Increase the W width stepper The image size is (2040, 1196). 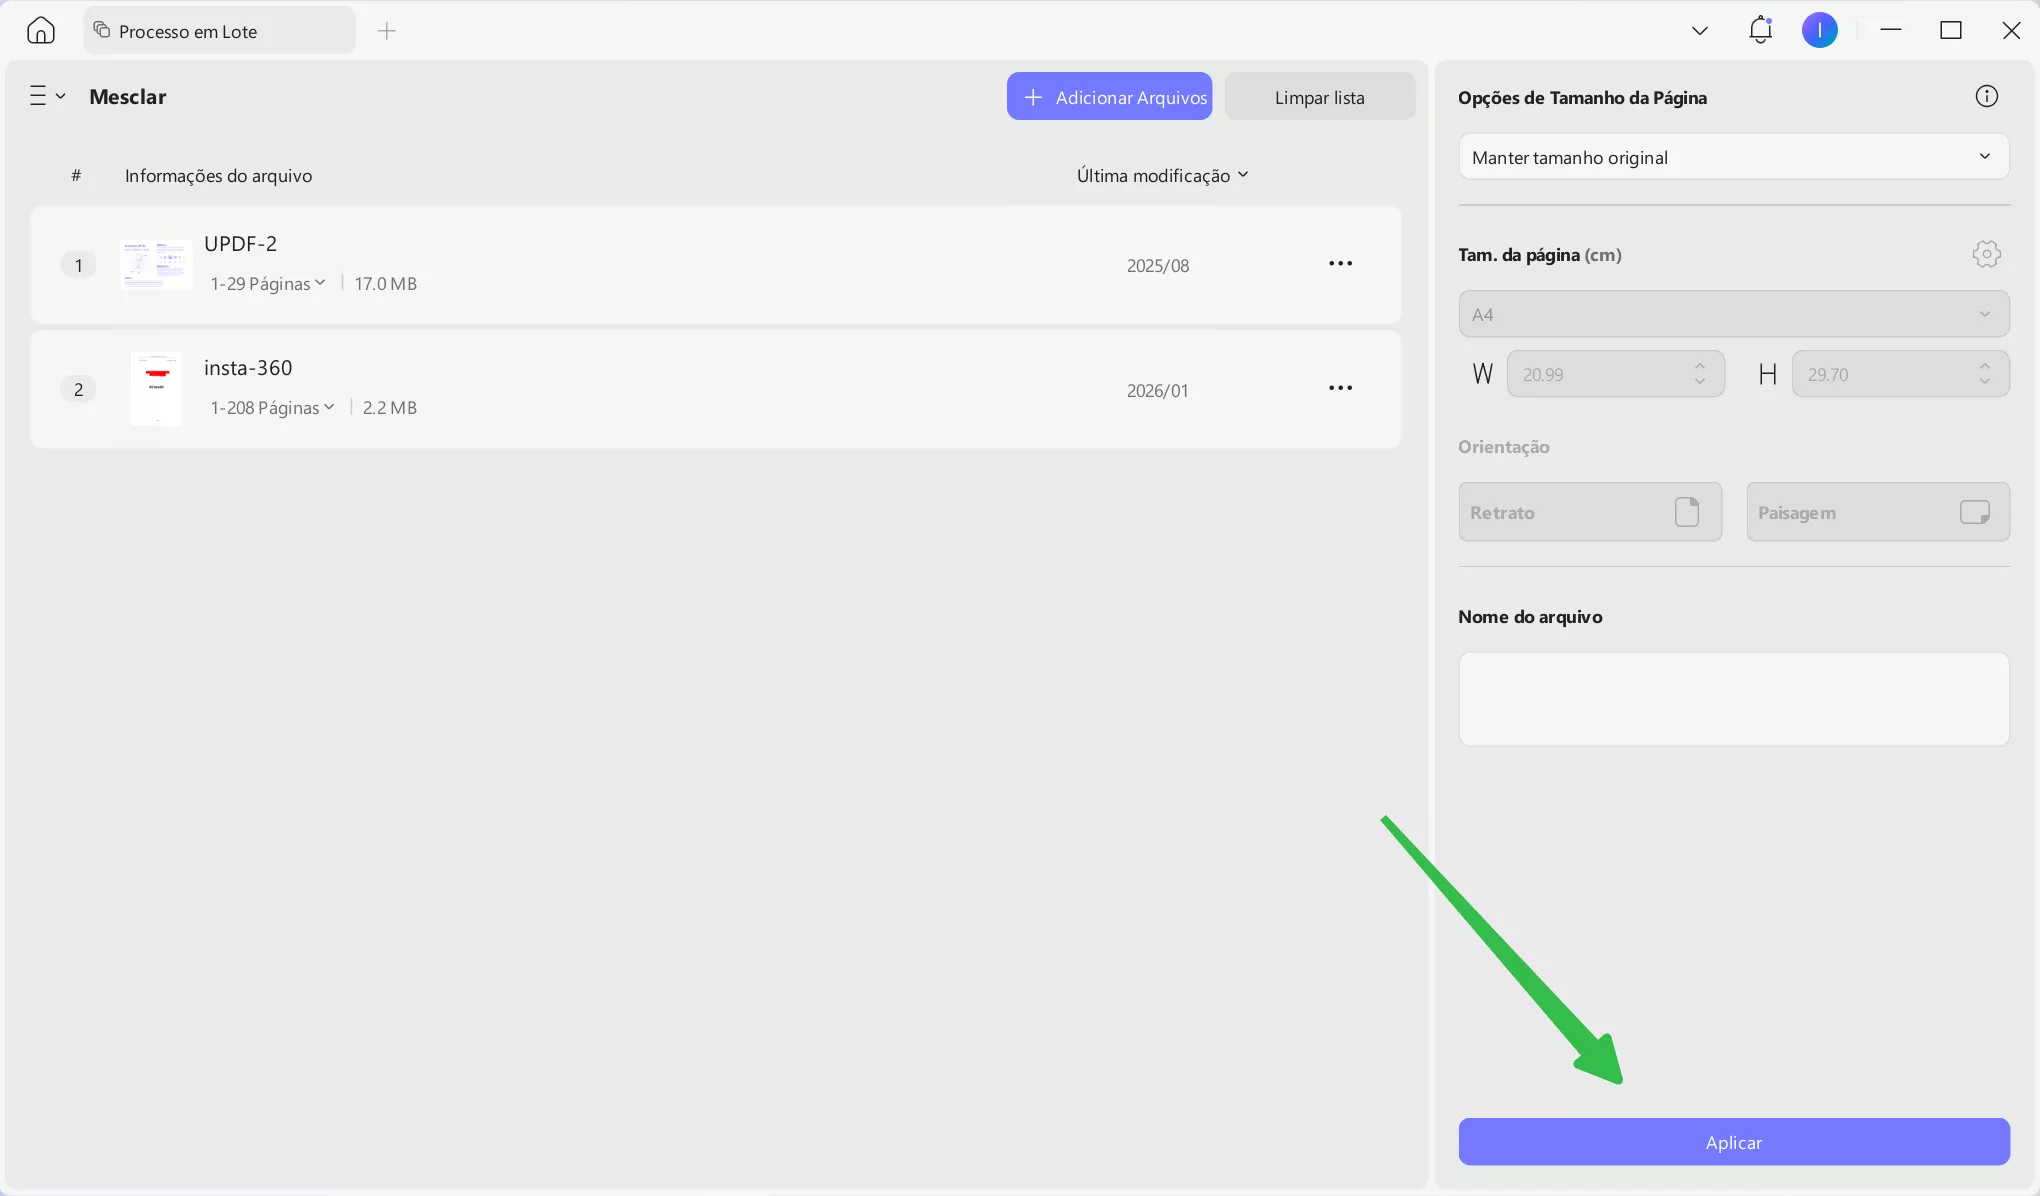click(x=1699, y=366)
